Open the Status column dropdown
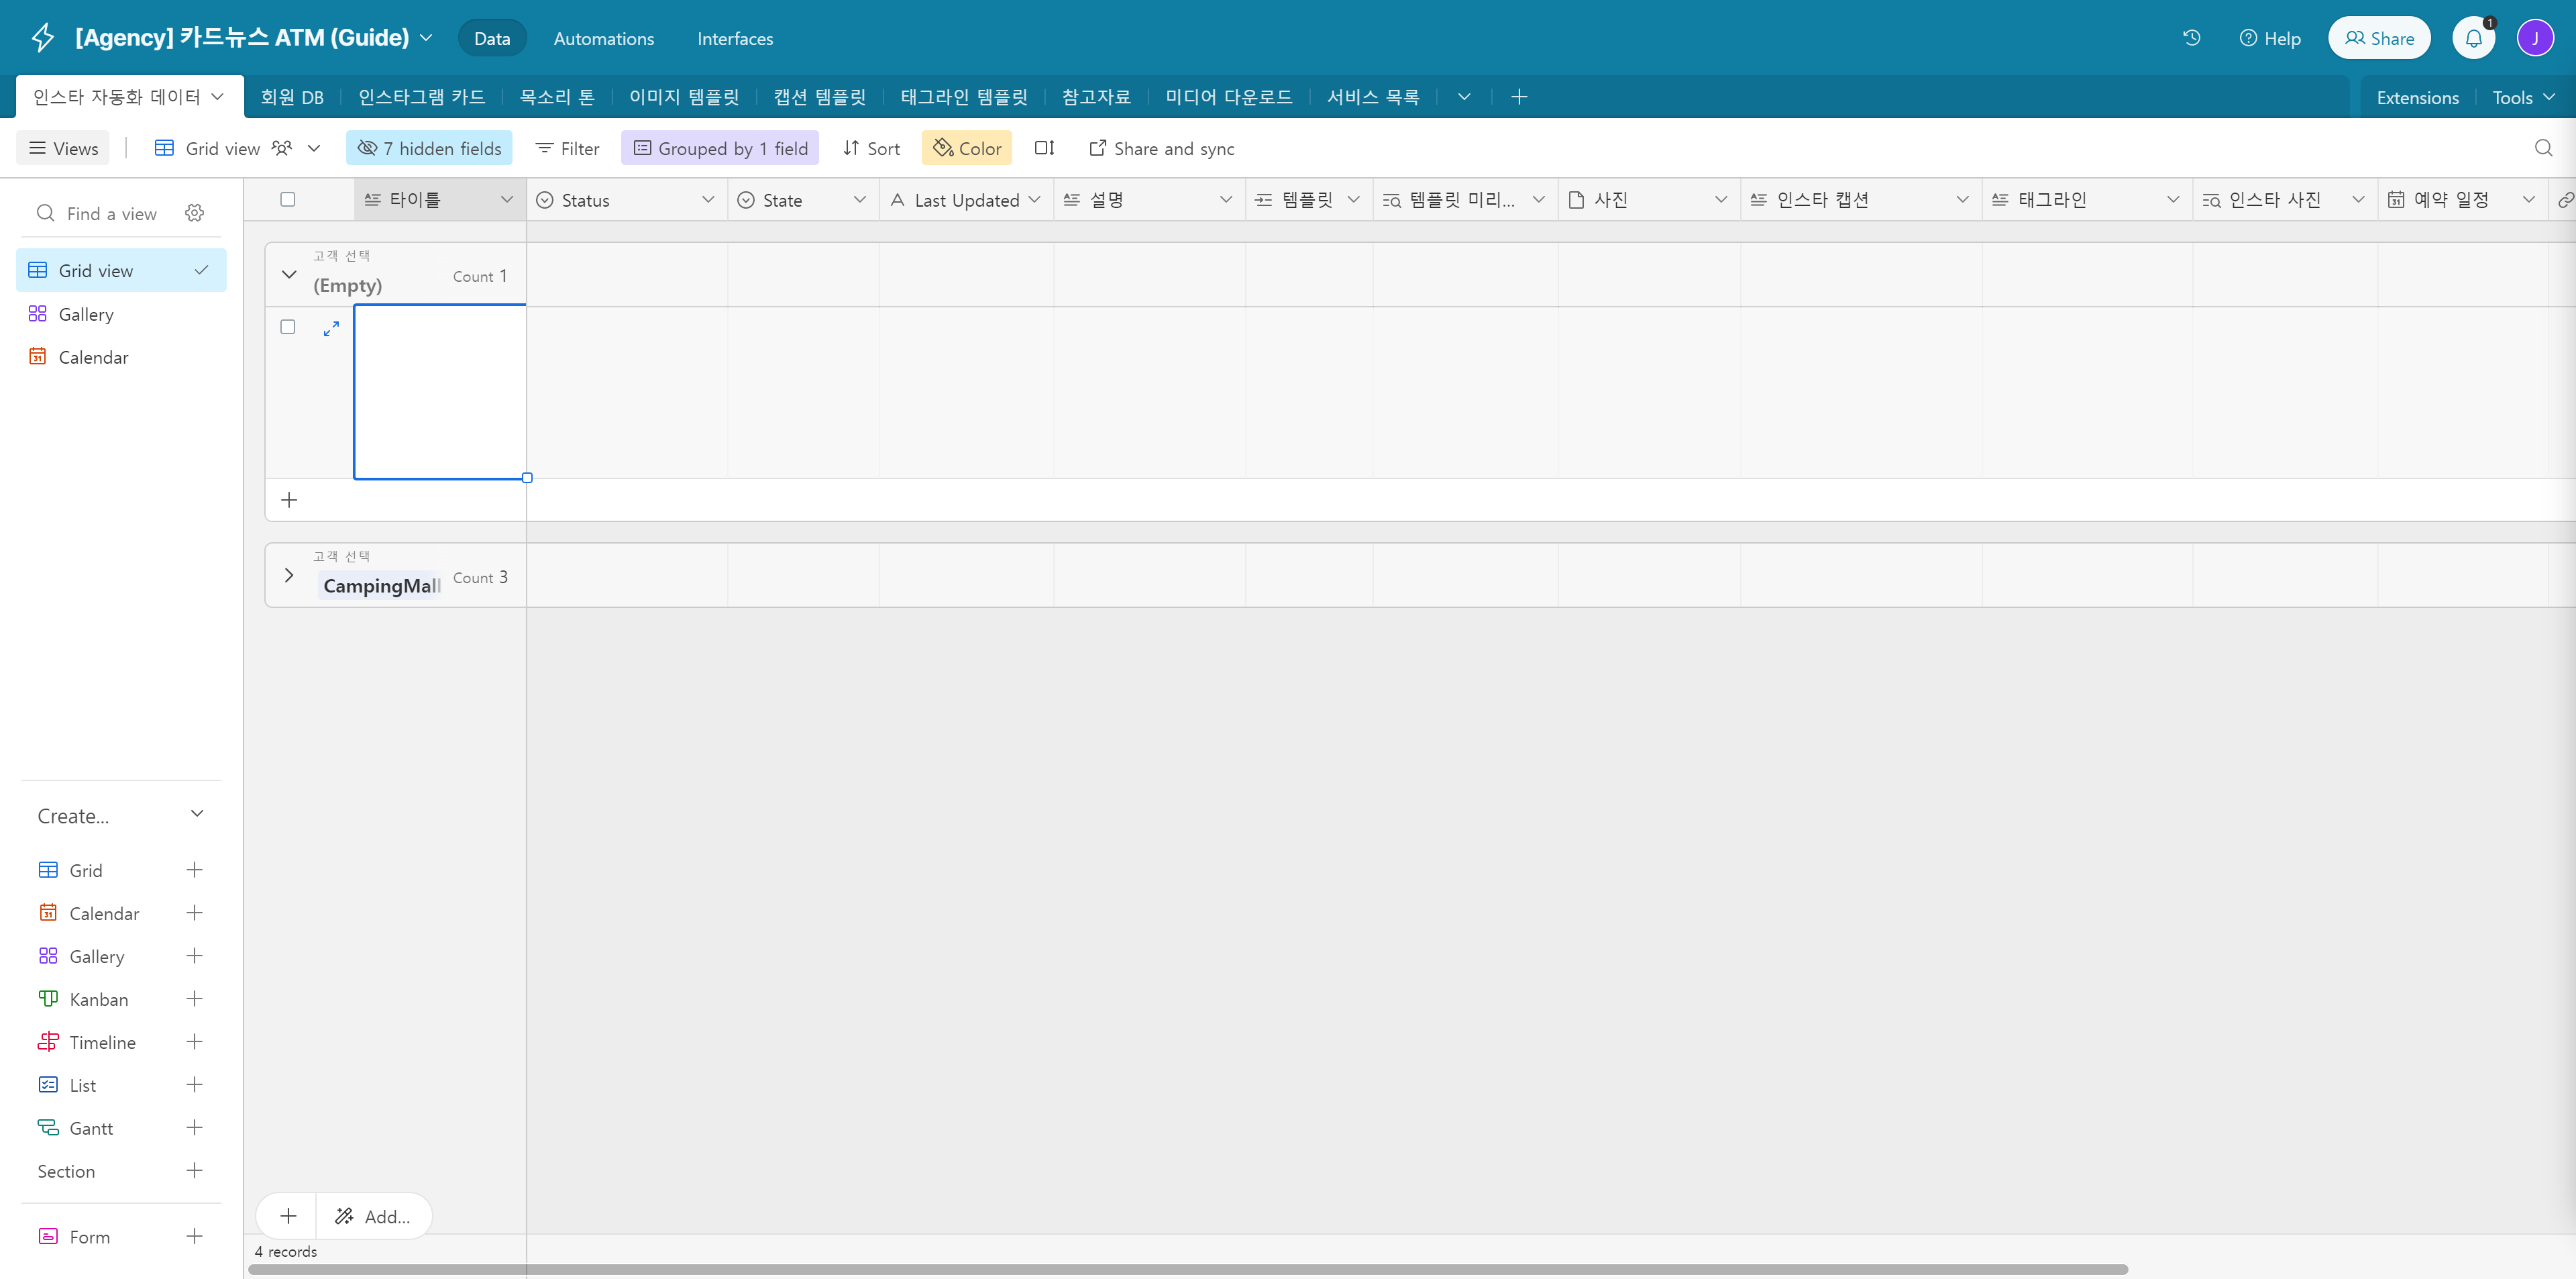2576x1279 pixels. [x=708, y=200]
